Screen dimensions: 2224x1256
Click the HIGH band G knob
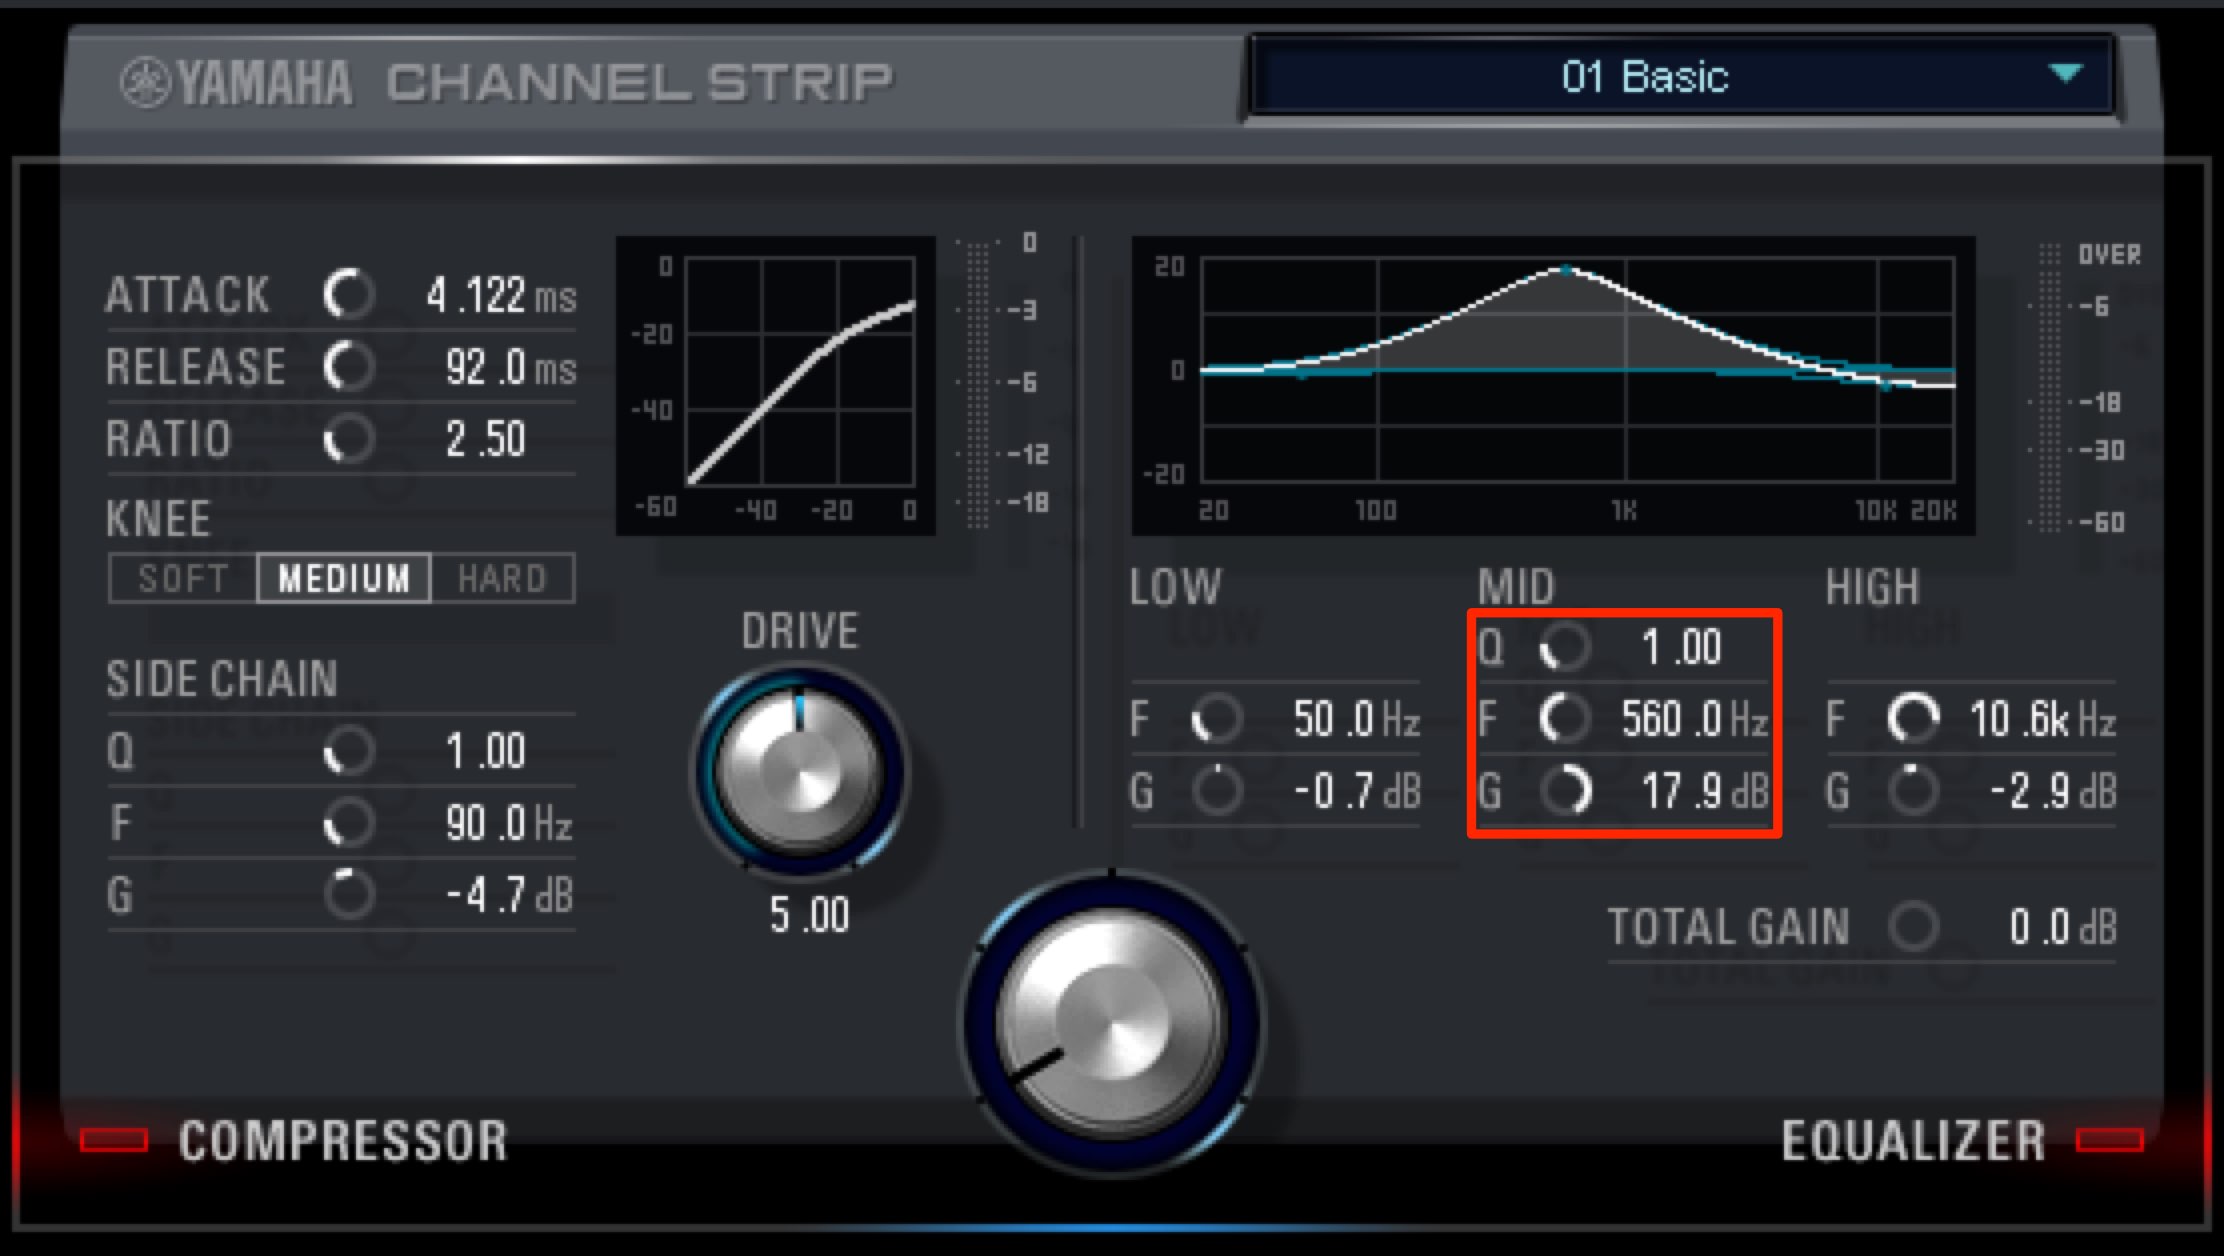(1913, 790)
